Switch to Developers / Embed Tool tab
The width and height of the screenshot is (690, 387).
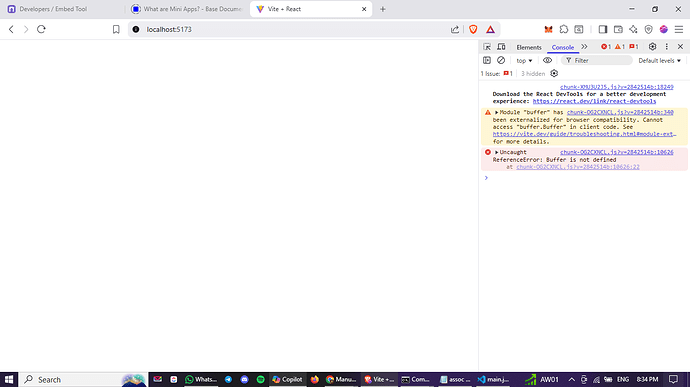click(x=61, y=9)
